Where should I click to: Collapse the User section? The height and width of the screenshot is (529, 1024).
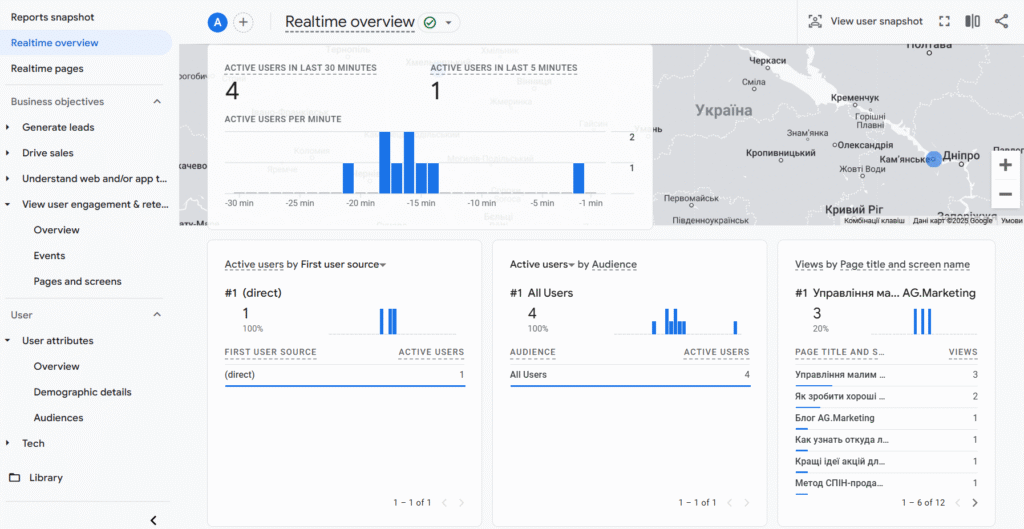[157, 315]
